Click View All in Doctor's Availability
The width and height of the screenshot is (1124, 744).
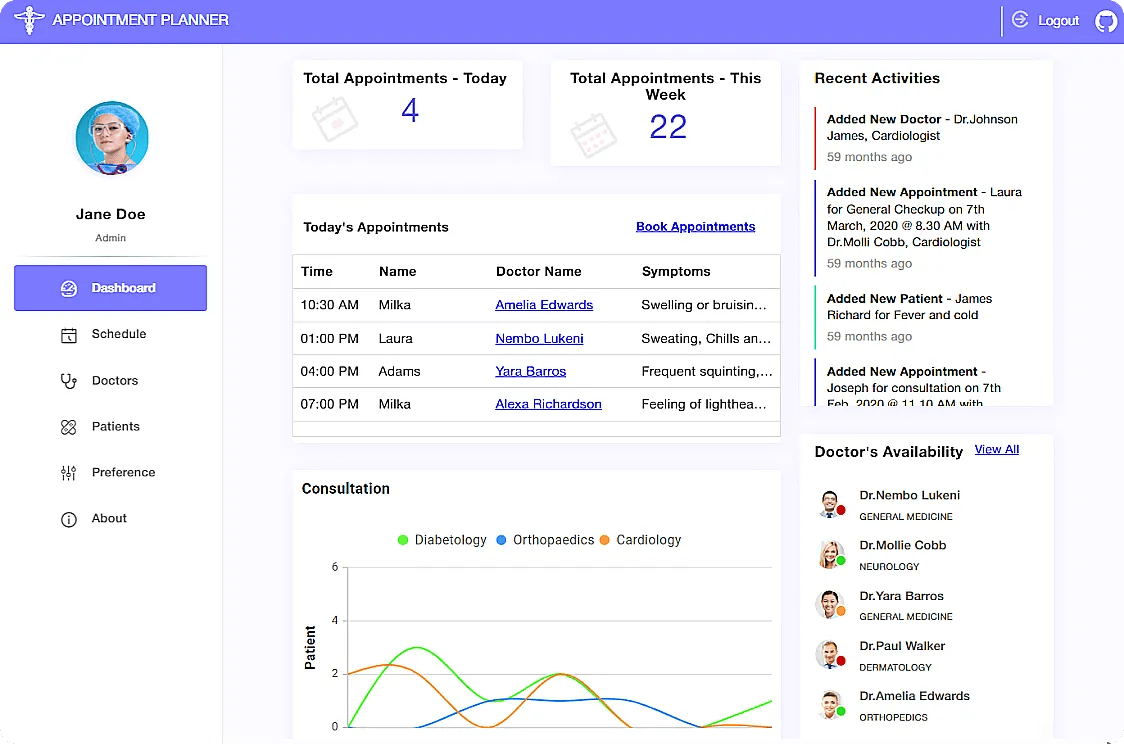(x=996, y=449)
